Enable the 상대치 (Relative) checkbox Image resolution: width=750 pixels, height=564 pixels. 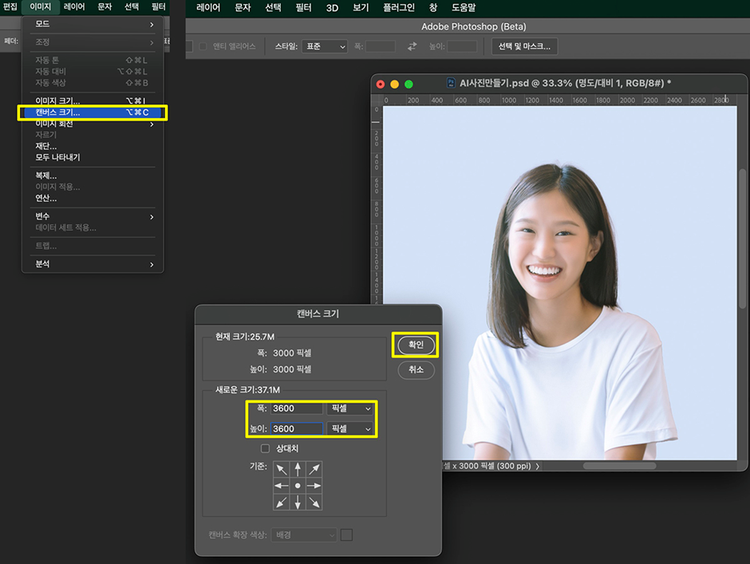coord(265,448)
